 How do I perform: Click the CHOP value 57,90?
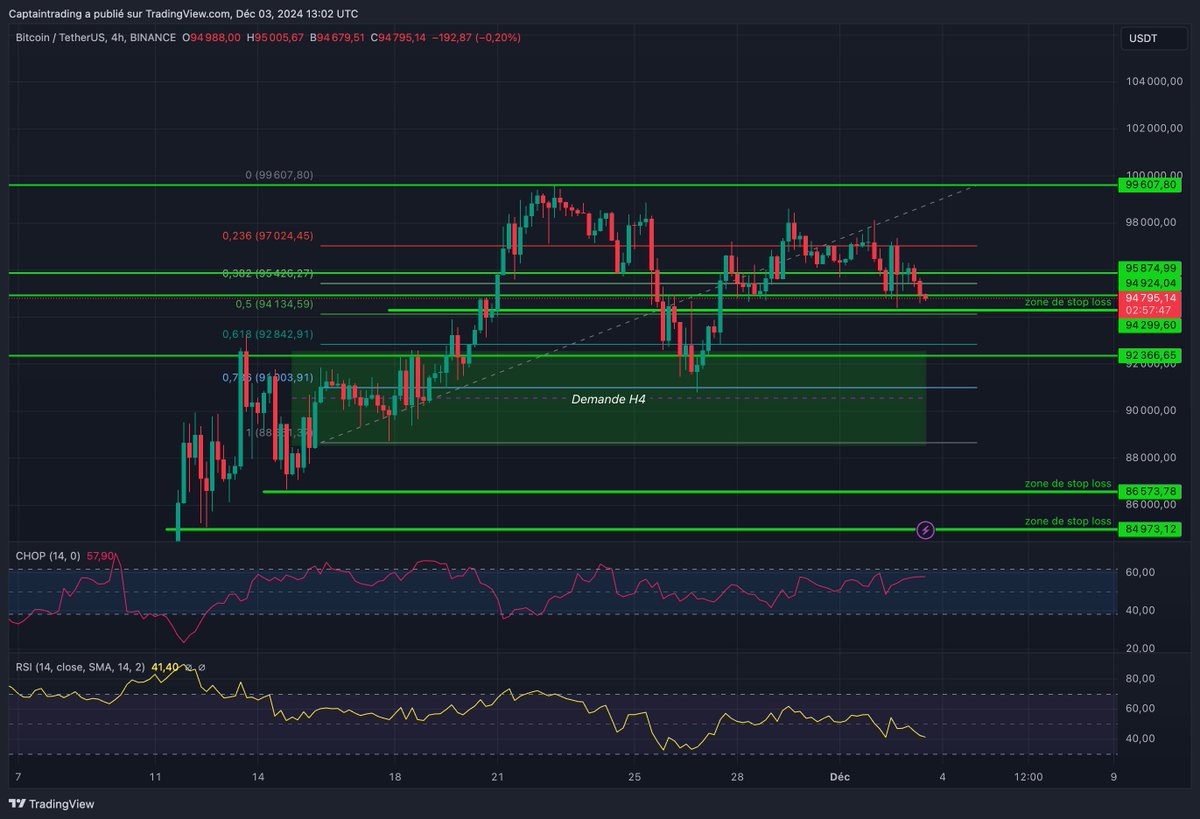tap(101, 554)
